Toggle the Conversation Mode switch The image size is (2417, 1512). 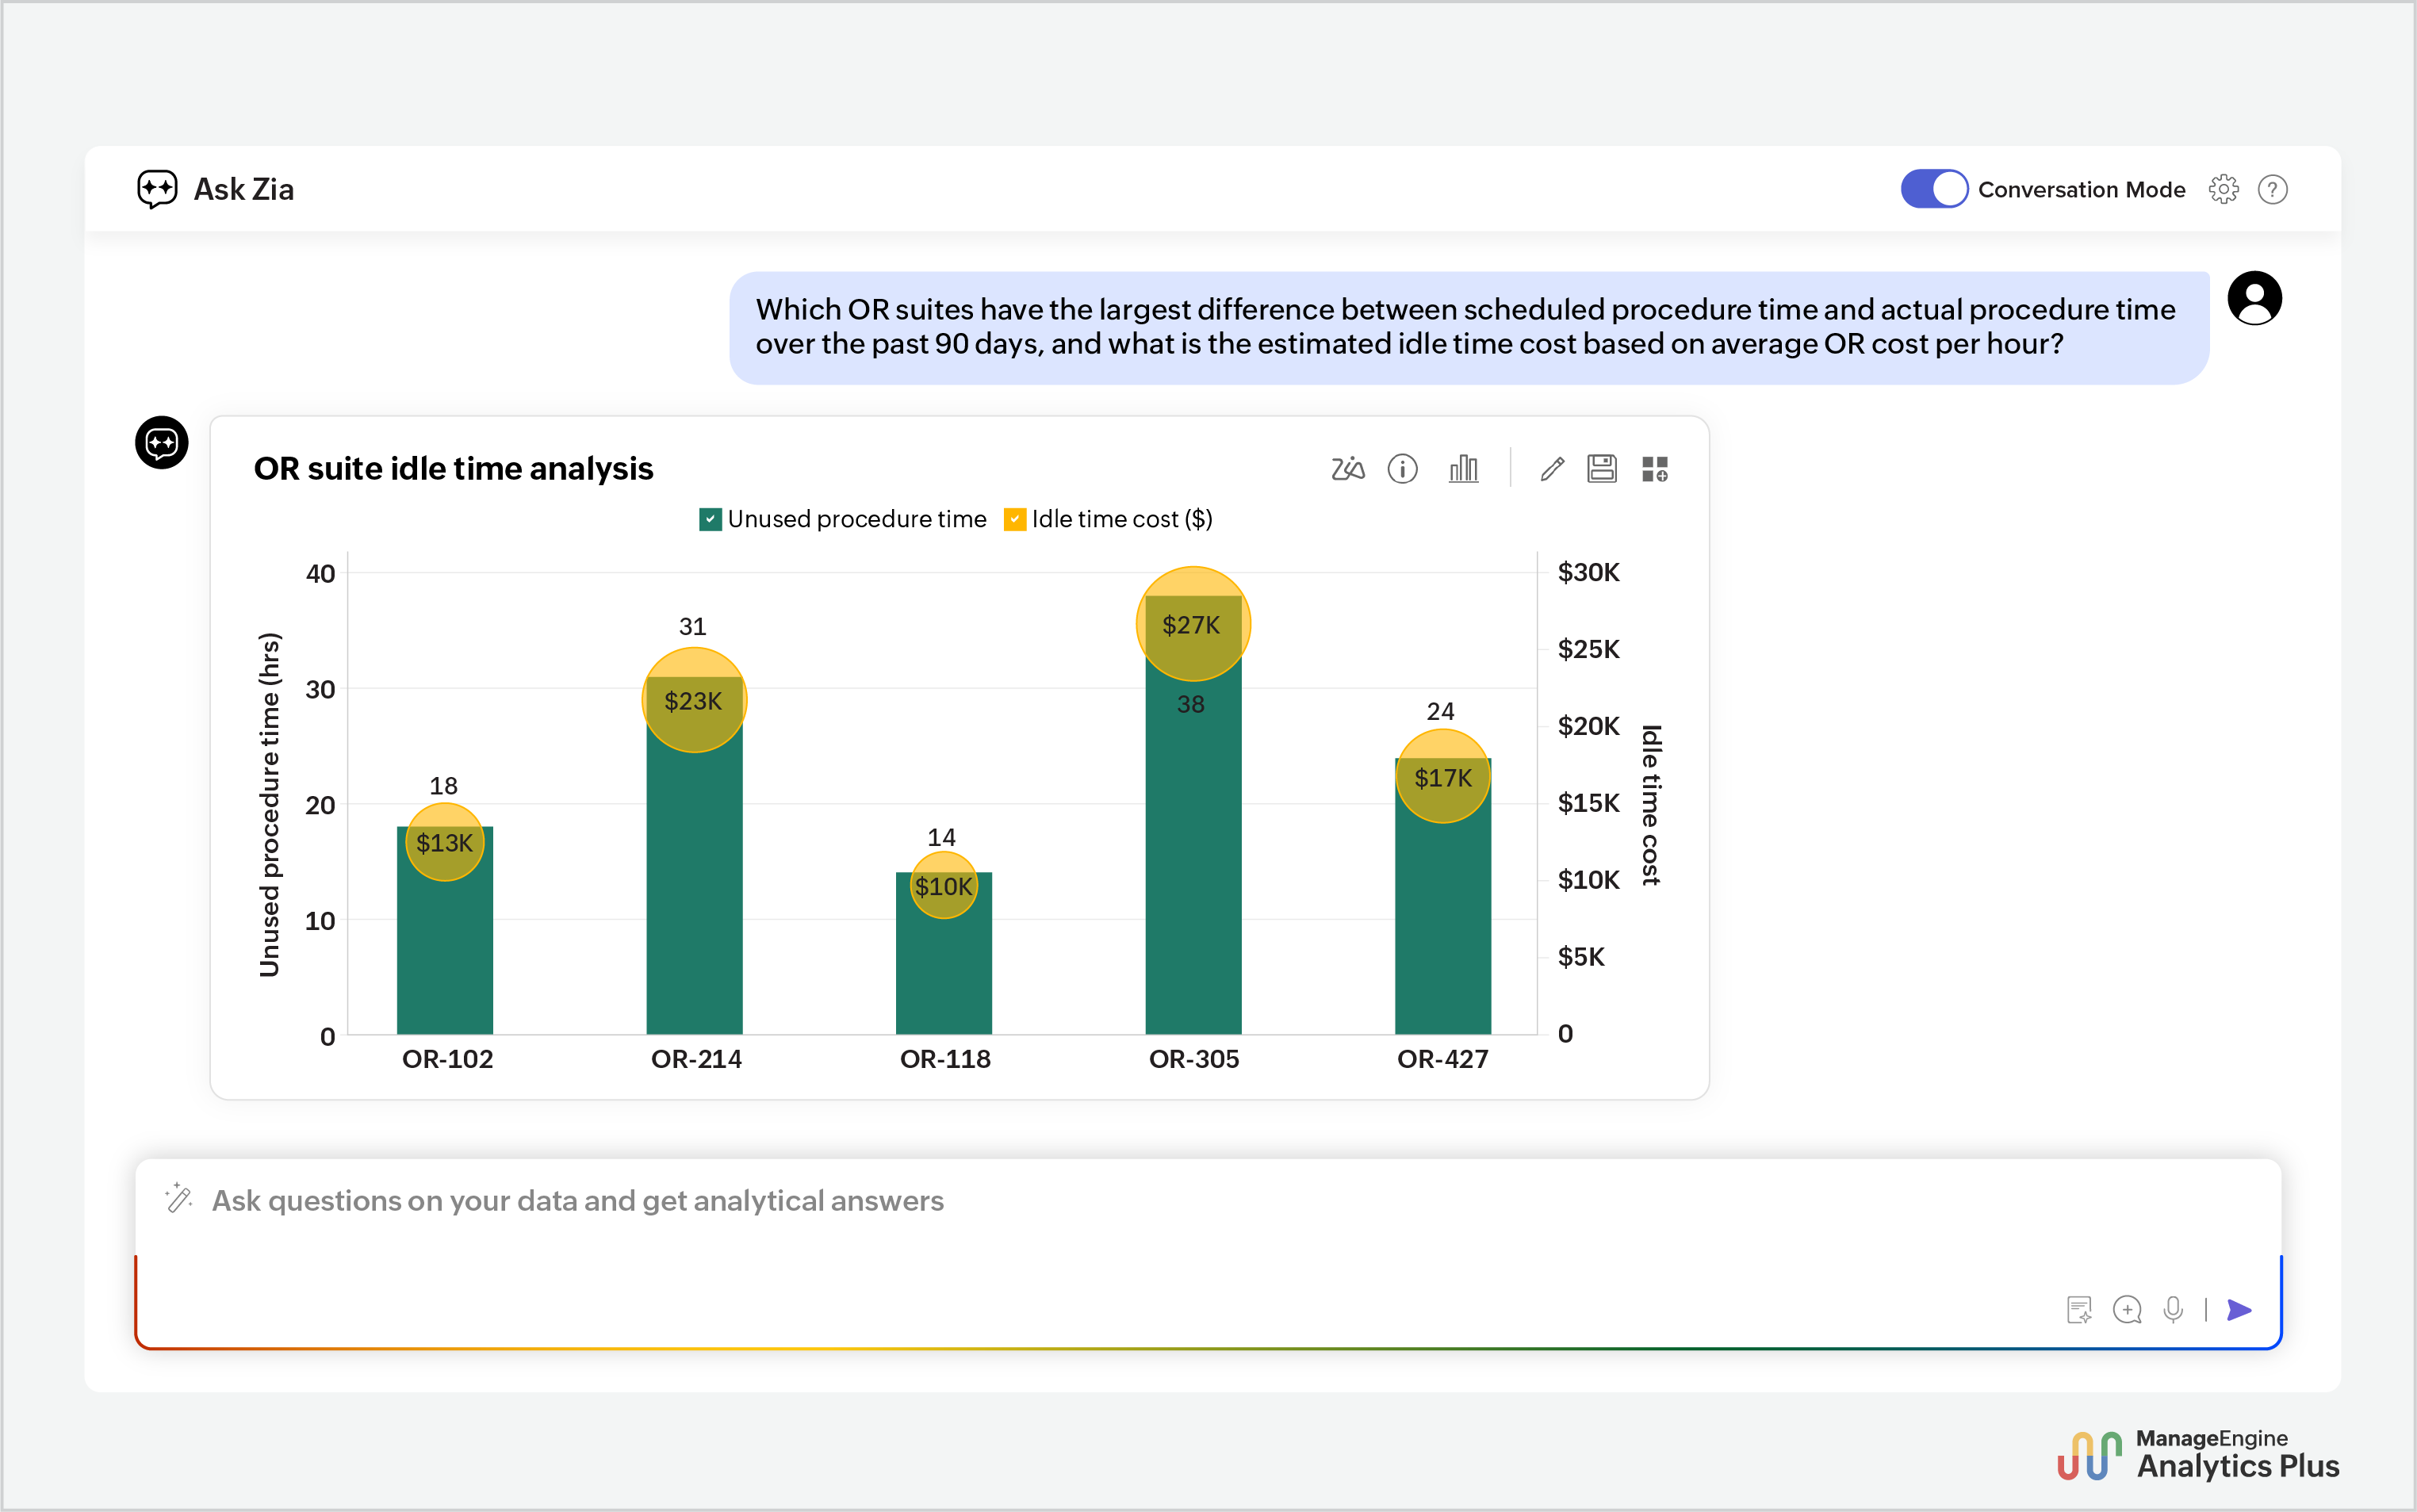click(x=1933, y=189)
